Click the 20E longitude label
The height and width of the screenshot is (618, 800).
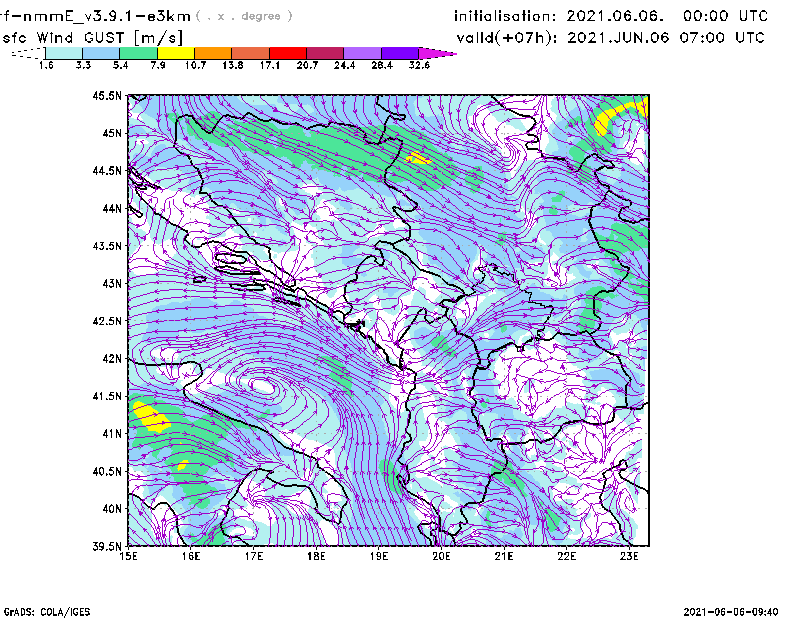(441, 556)
